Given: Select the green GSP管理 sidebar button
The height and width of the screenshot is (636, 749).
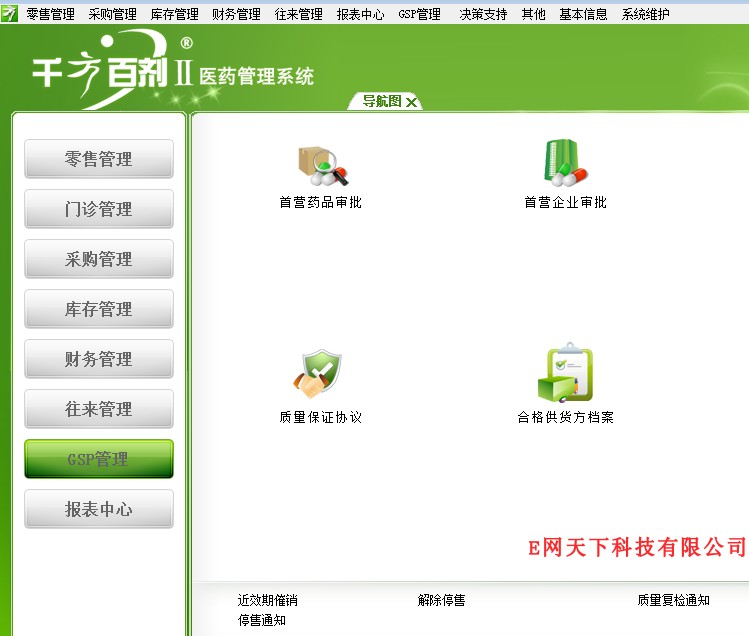Looking at the screenshot, I should pos(99,459).
